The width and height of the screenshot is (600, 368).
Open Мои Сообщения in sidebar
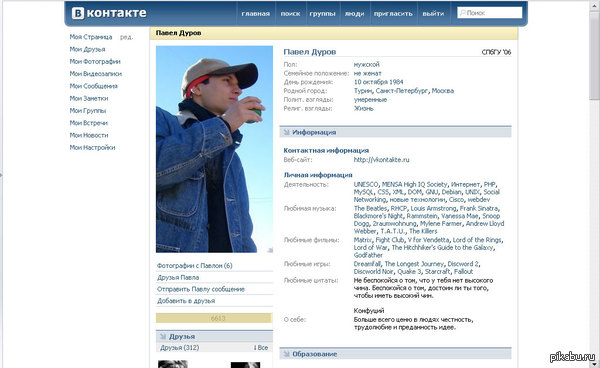[x=93, y=86]
